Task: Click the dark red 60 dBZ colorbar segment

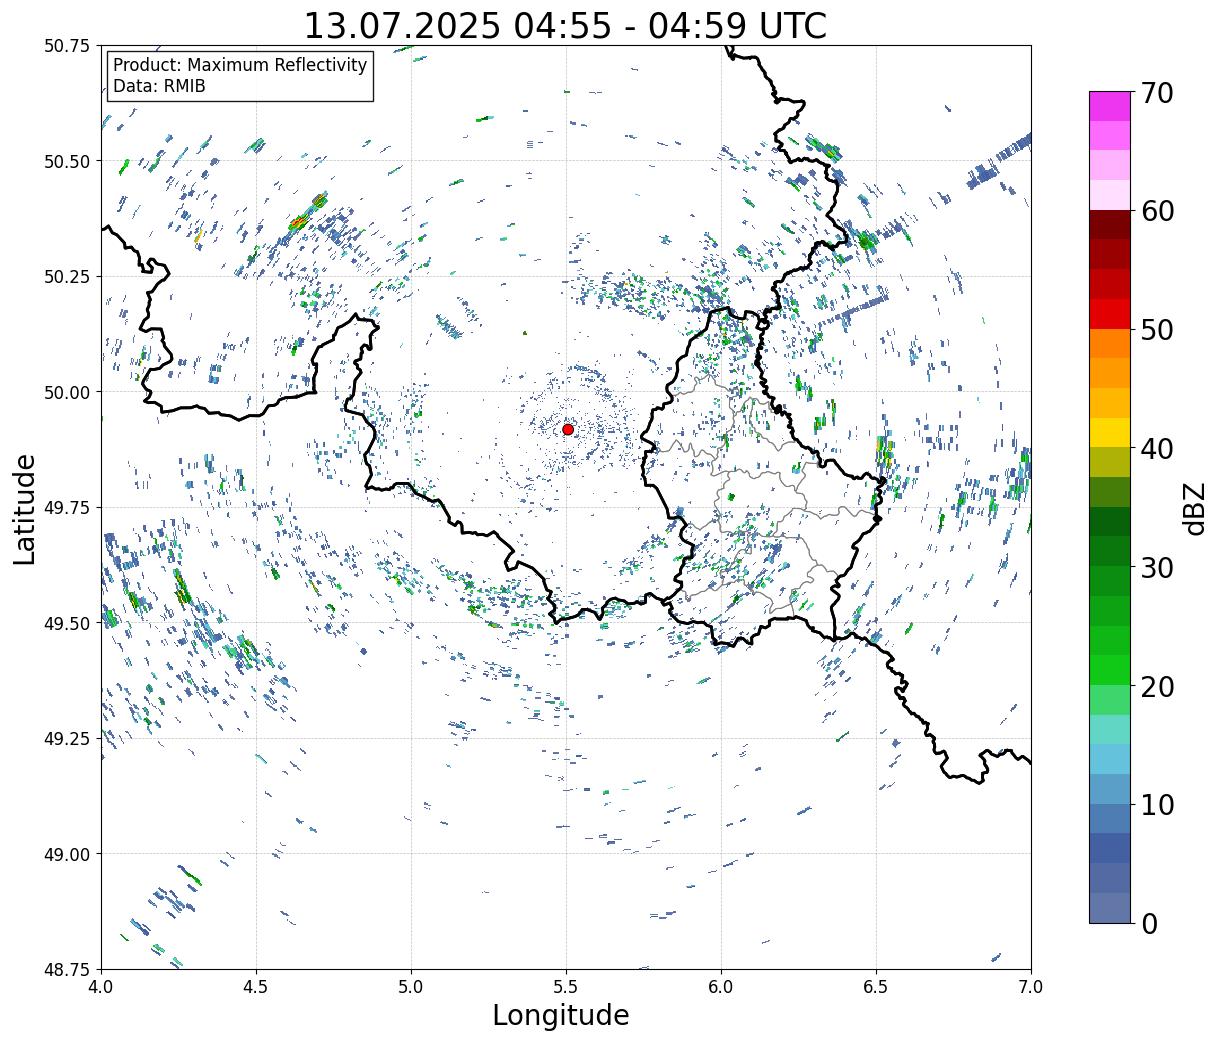Action: point(1110,225)
